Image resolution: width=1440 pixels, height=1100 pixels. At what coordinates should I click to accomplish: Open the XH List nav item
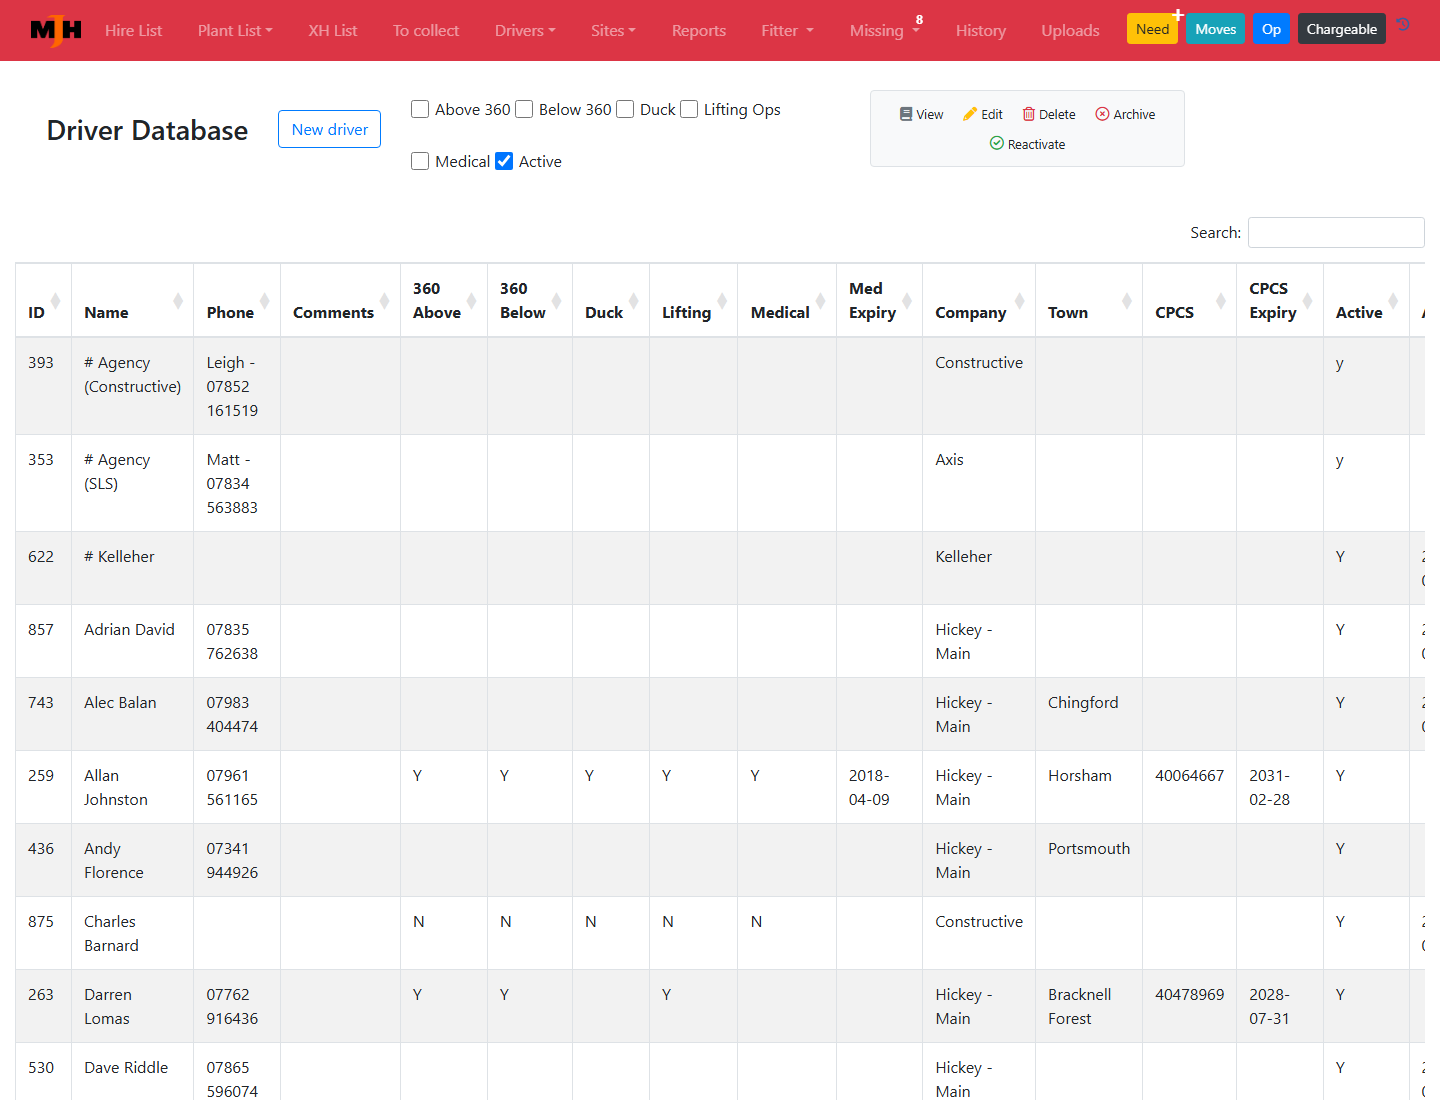pos(332,30)
